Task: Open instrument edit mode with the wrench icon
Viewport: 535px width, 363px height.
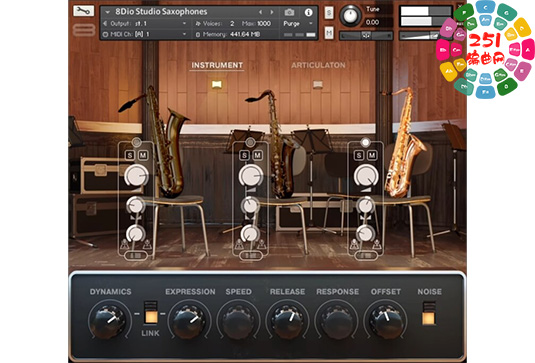Action: (84, 11)
